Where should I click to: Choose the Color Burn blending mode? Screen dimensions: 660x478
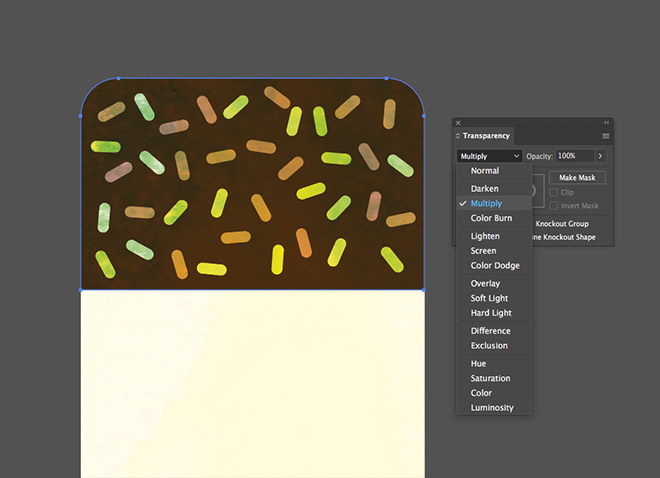point(491,218)
